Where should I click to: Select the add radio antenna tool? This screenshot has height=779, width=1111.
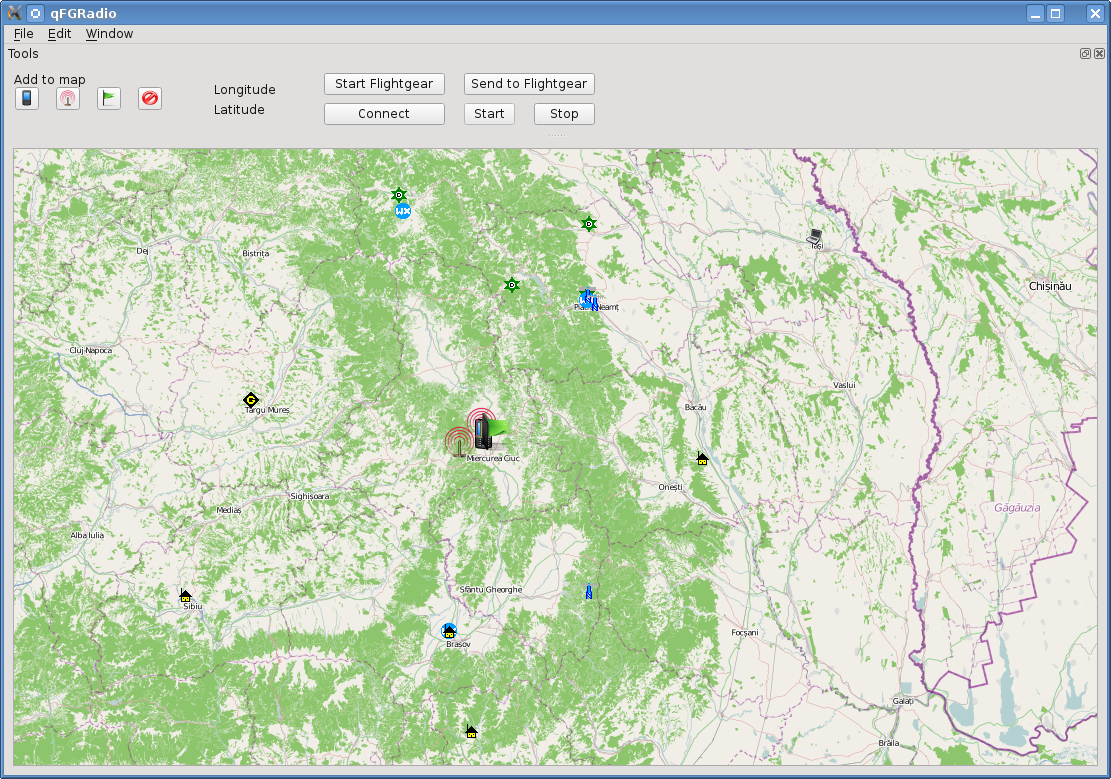pos(68,98)
